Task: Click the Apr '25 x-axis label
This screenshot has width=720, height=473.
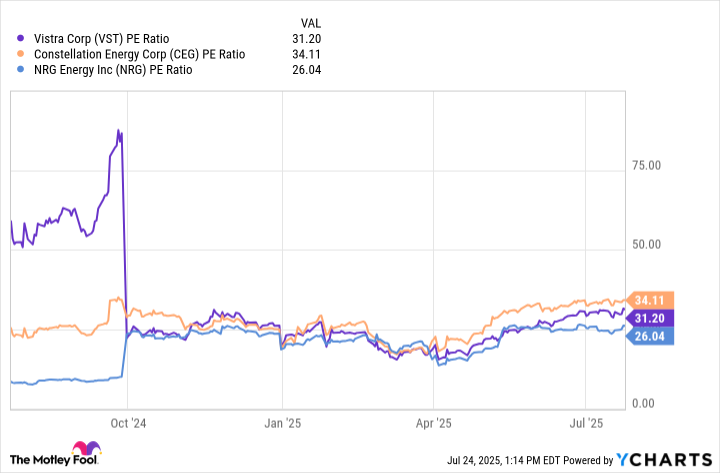Action: 433,423
